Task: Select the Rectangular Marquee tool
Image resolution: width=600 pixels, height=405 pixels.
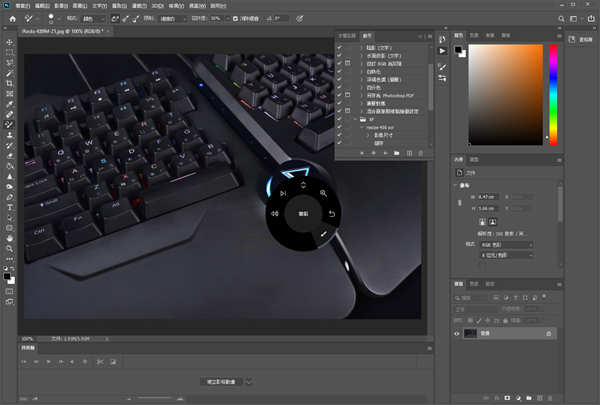Action: click(10, 52)
